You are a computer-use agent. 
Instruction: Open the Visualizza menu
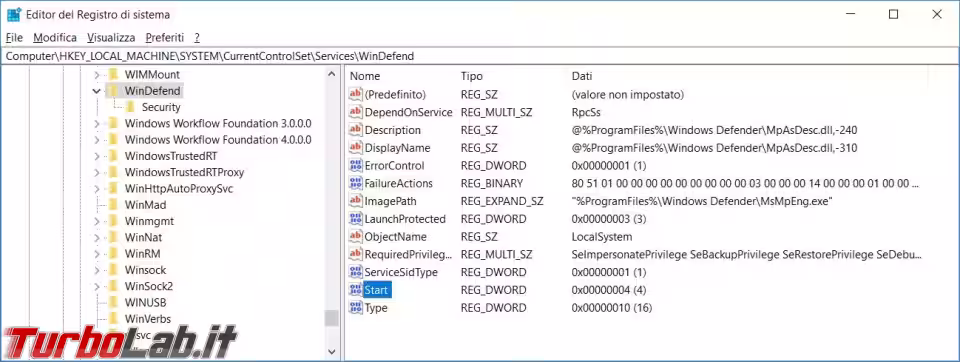111,37
